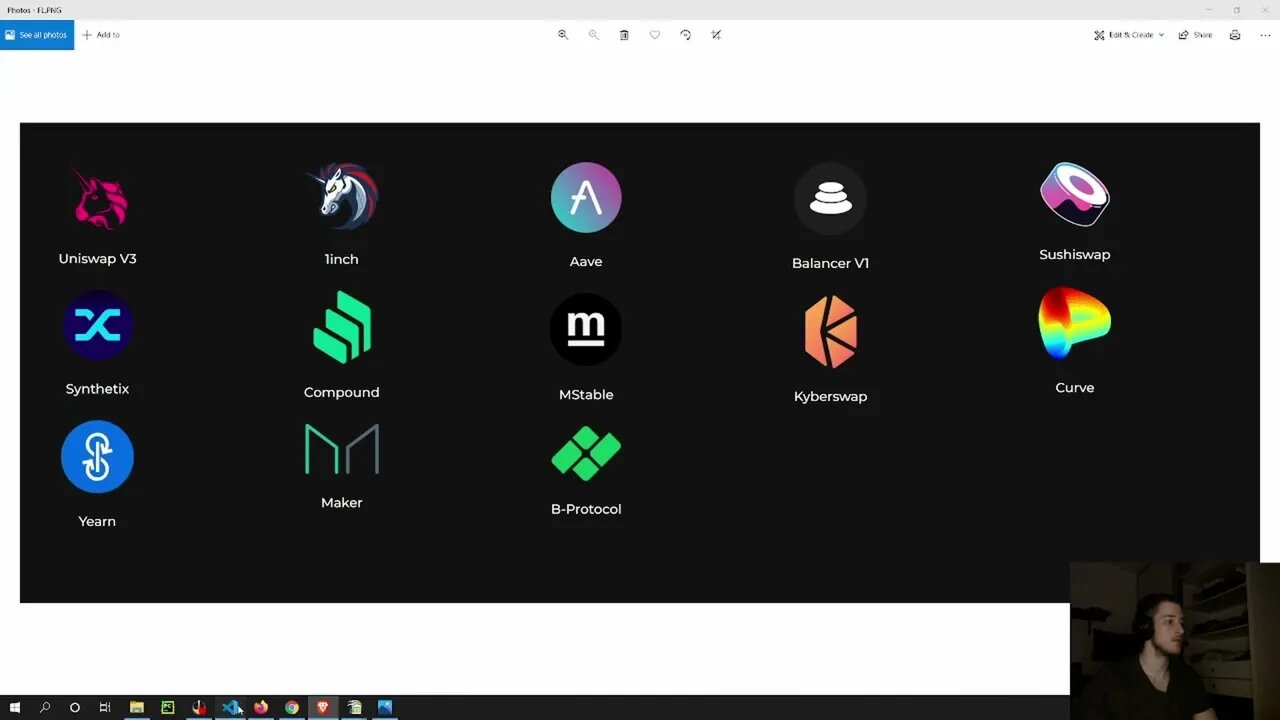Click the Add to button

101,35
